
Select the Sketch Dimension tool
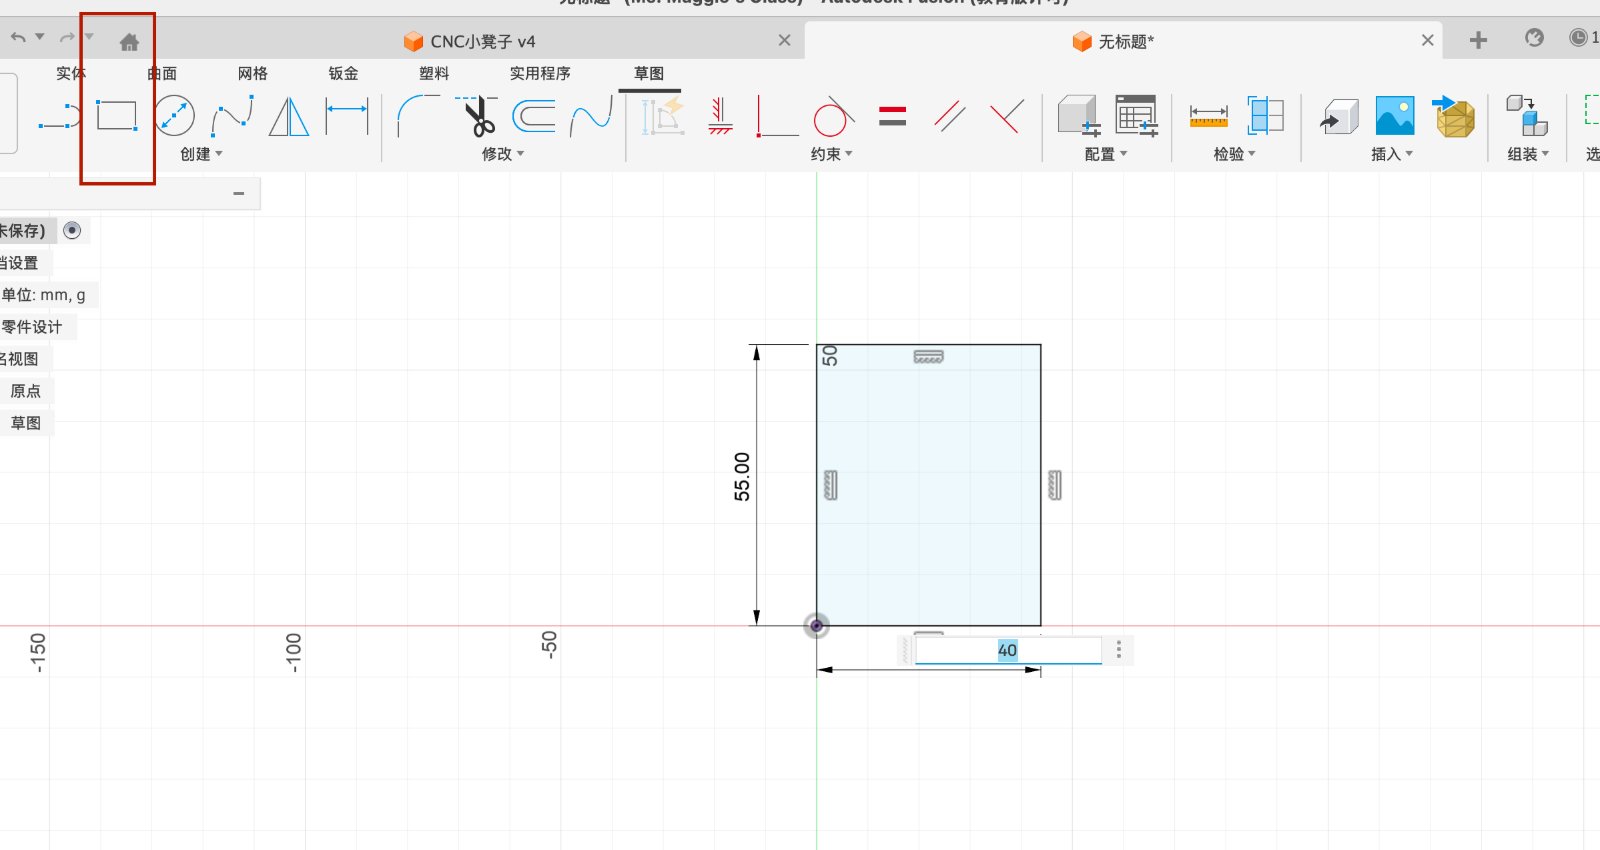coord(347,116)
